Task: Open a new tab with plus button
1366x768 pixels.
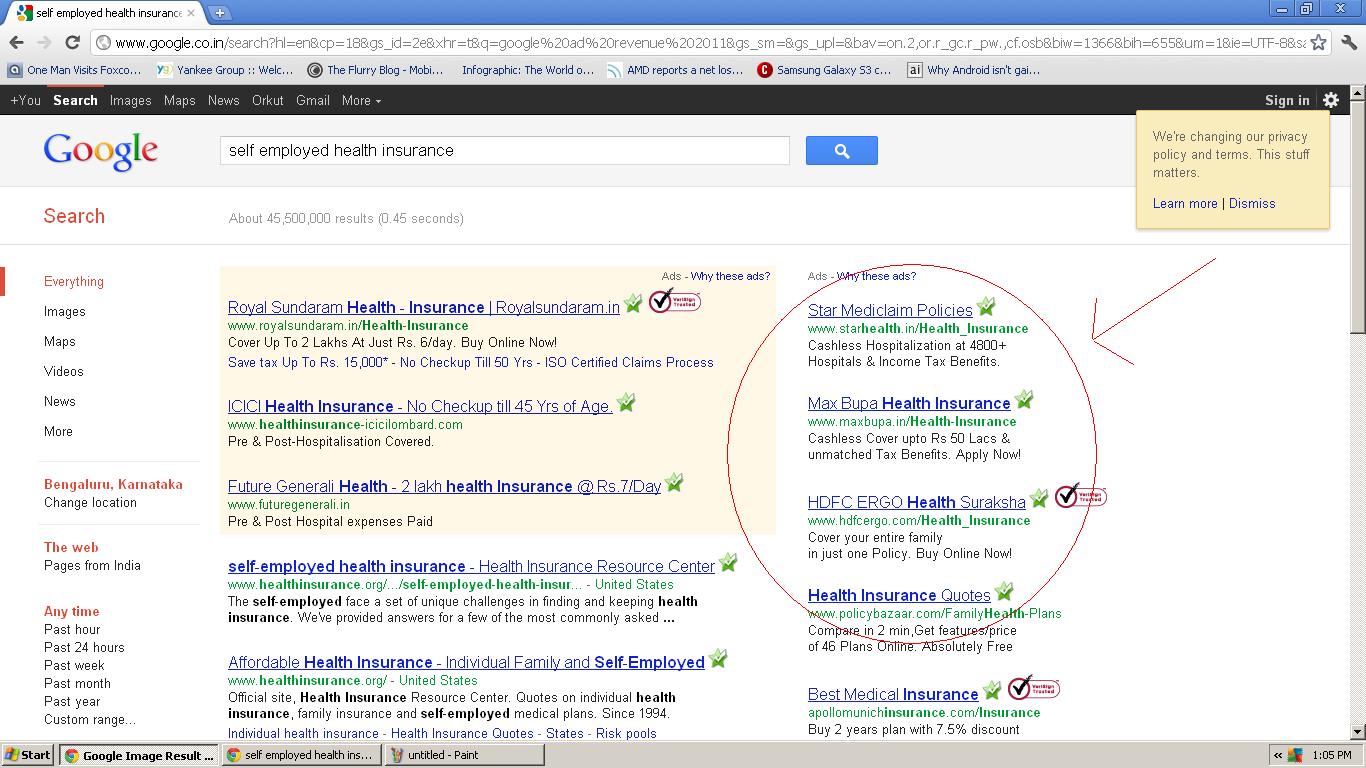Action: coord(219,13)
